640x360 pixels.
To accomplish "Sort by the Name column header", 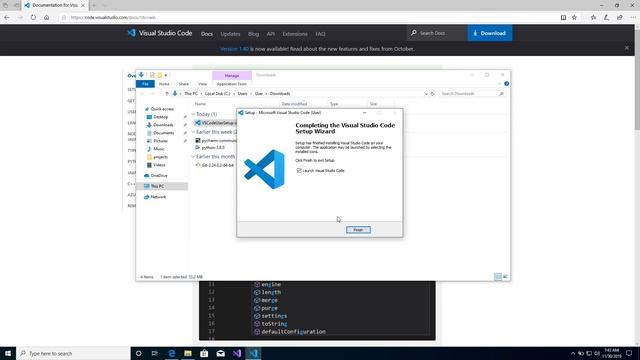I will (200, 104).
